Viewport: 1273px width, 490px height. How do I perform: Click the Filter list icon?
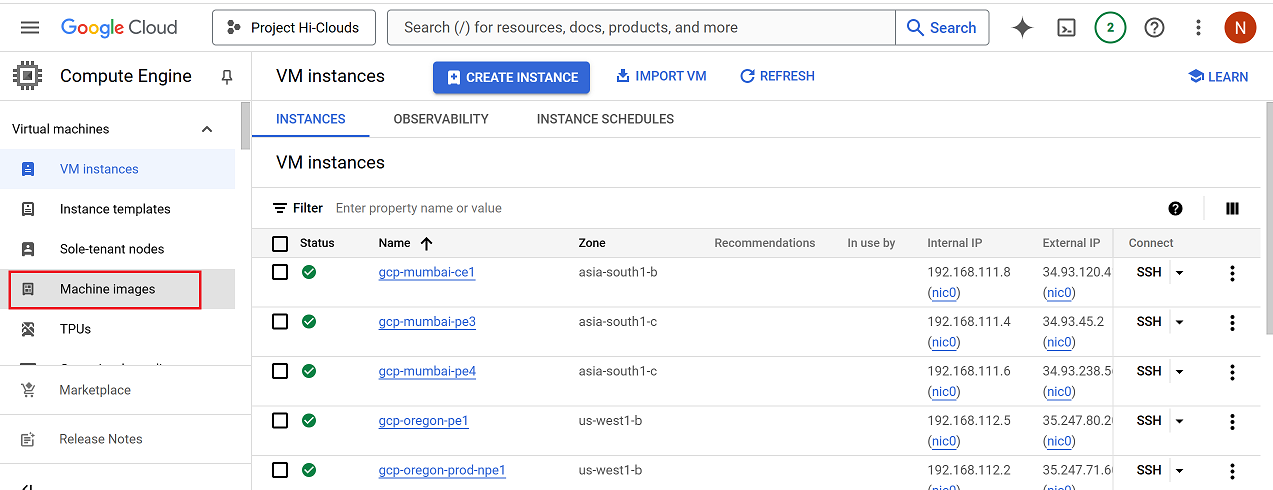(280, 208)
